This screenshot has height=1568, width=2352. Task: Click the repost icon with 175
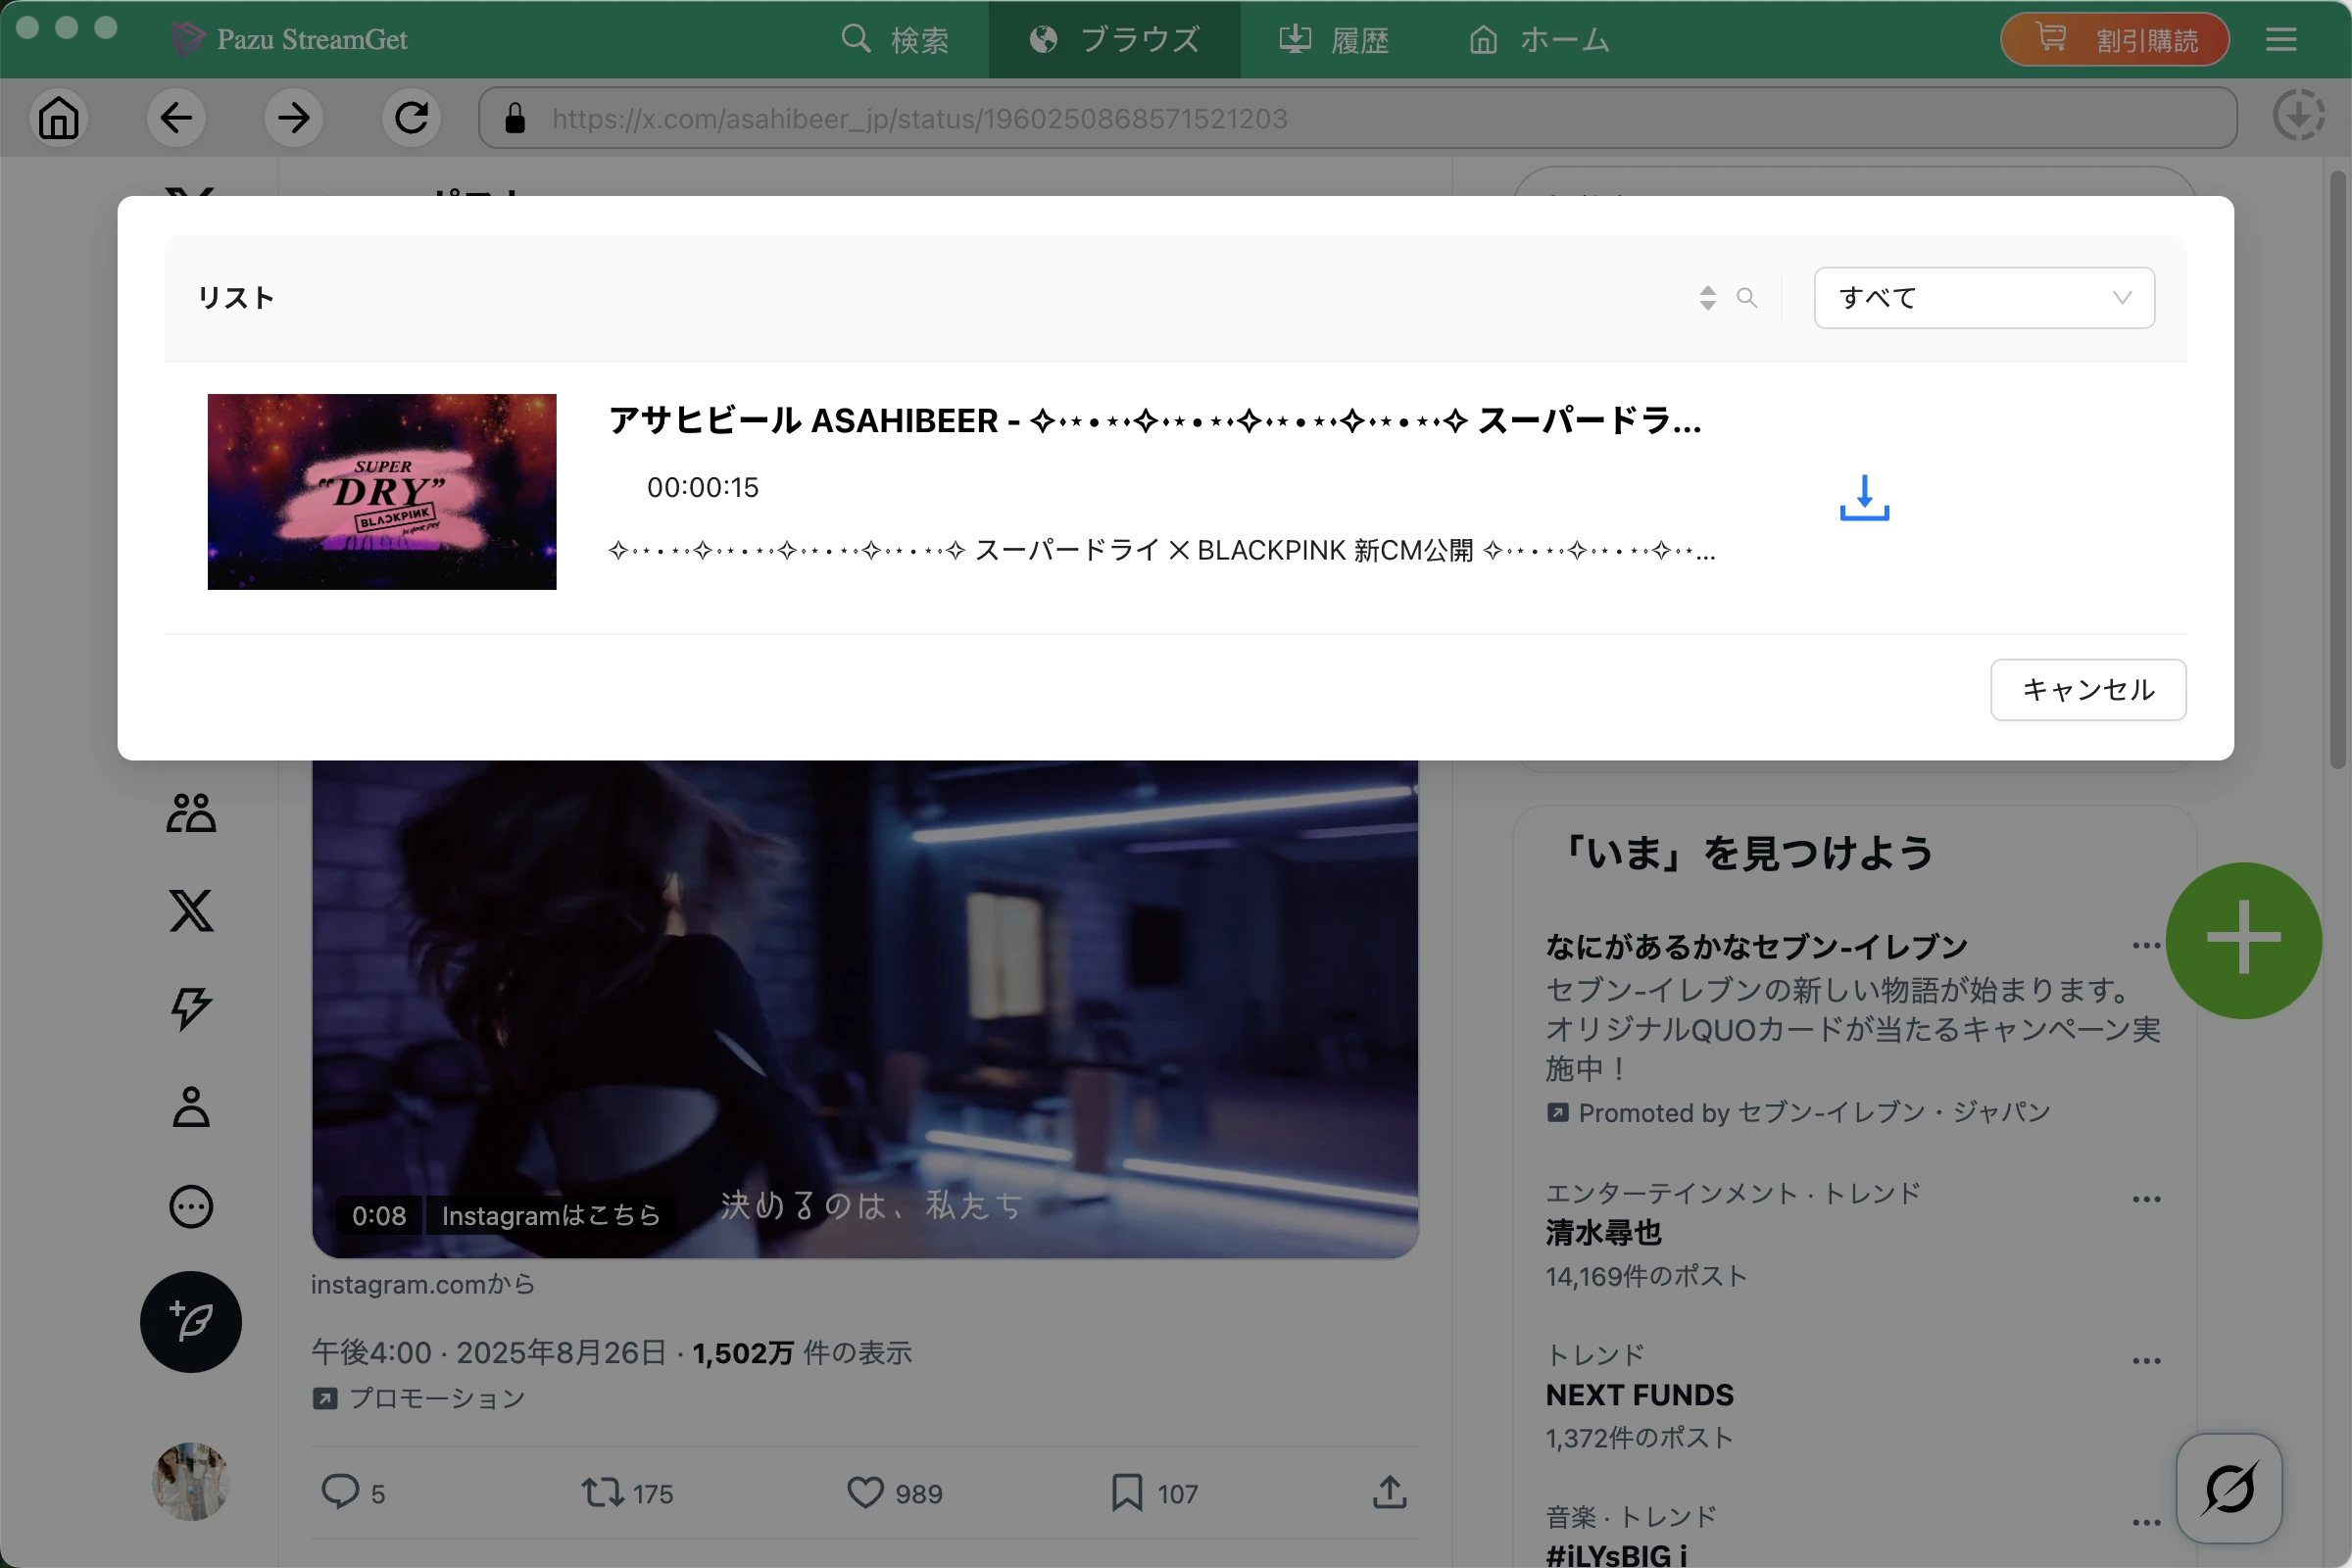click(603, 1492)
